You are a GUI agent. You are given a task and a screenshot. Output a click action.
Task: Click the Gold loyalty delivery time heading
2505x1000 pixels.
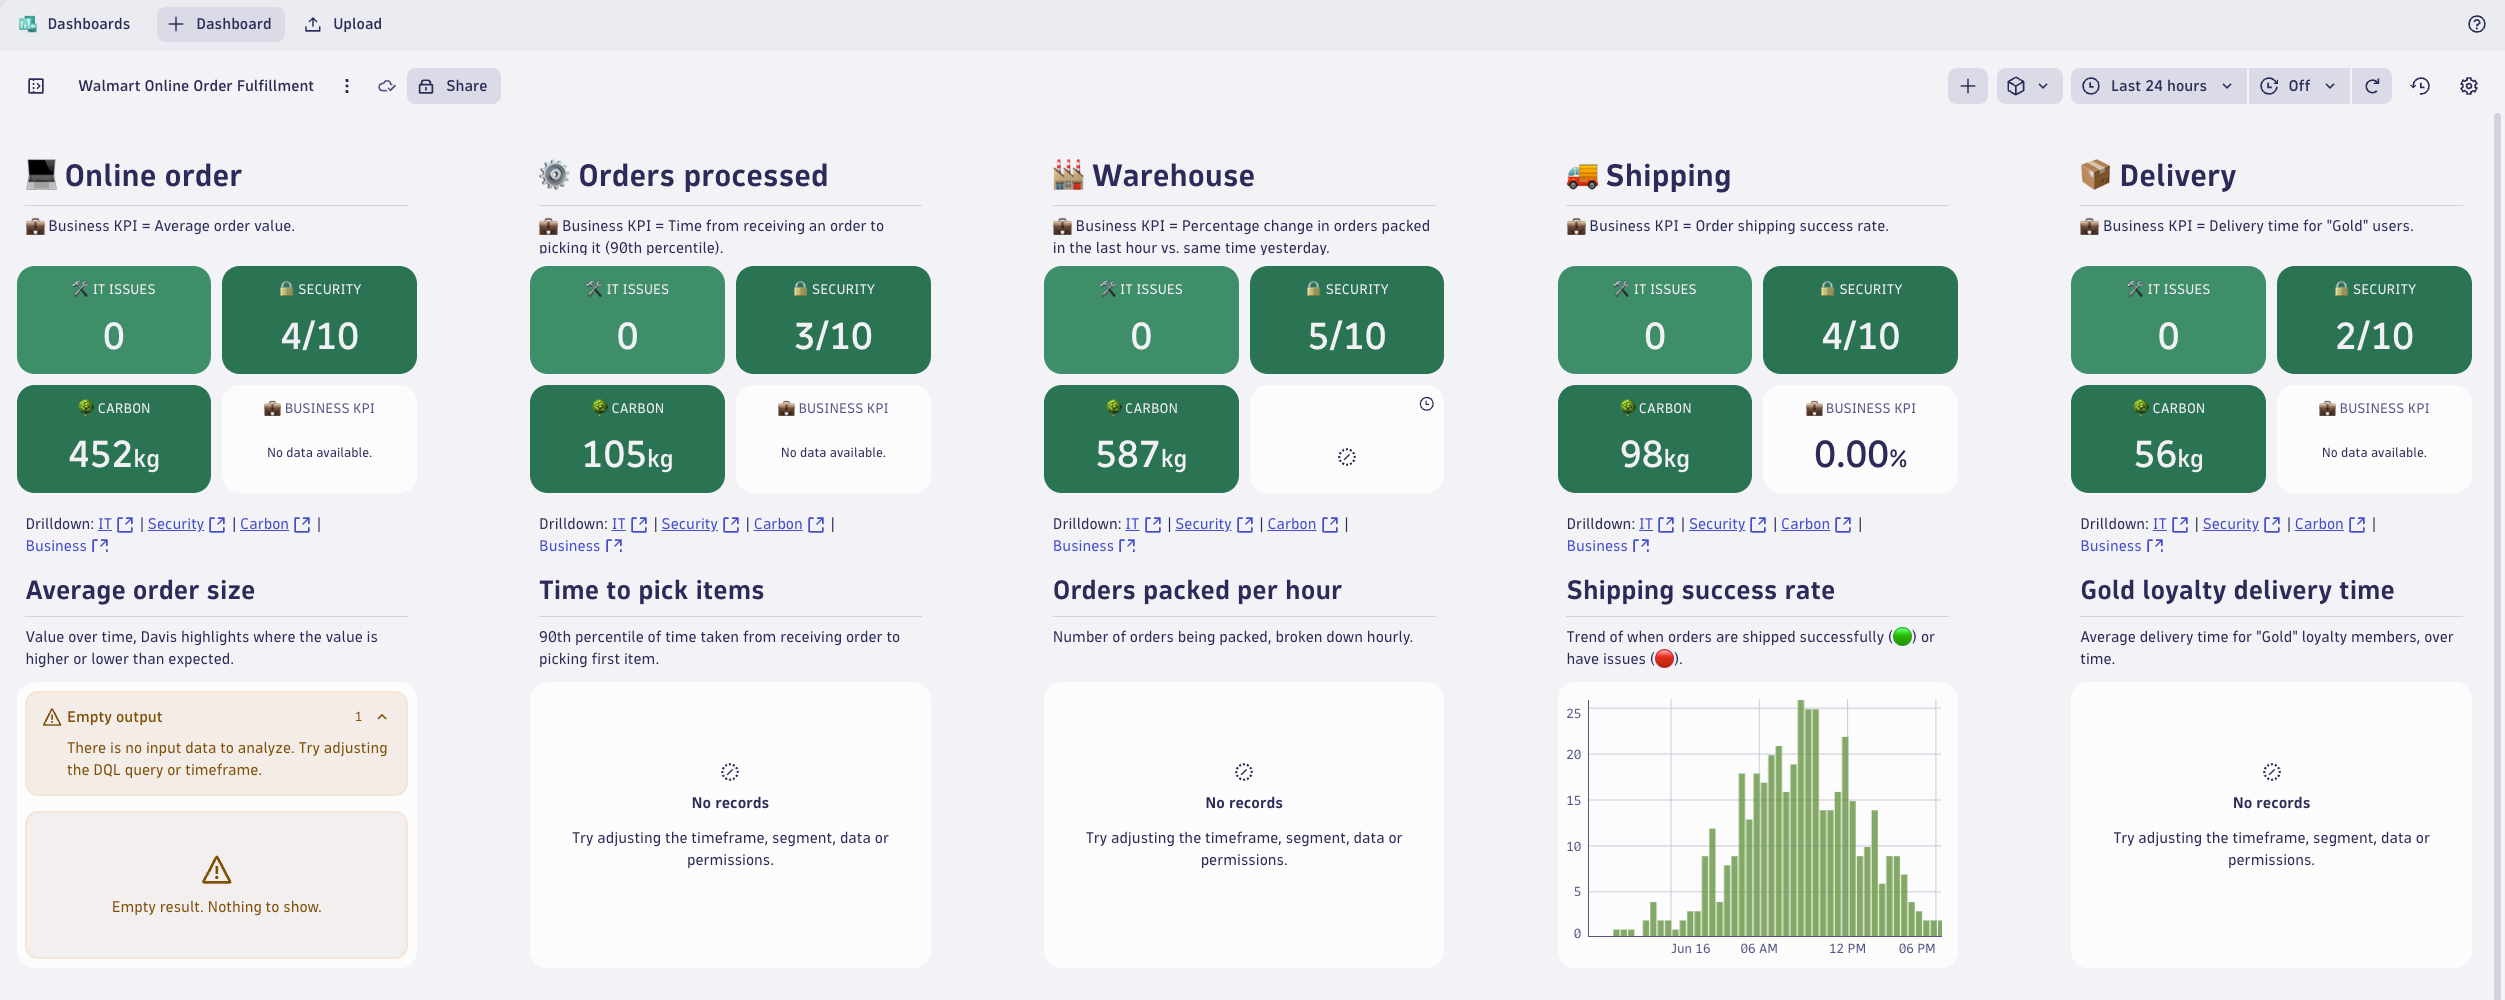(x=2237, y=591)
